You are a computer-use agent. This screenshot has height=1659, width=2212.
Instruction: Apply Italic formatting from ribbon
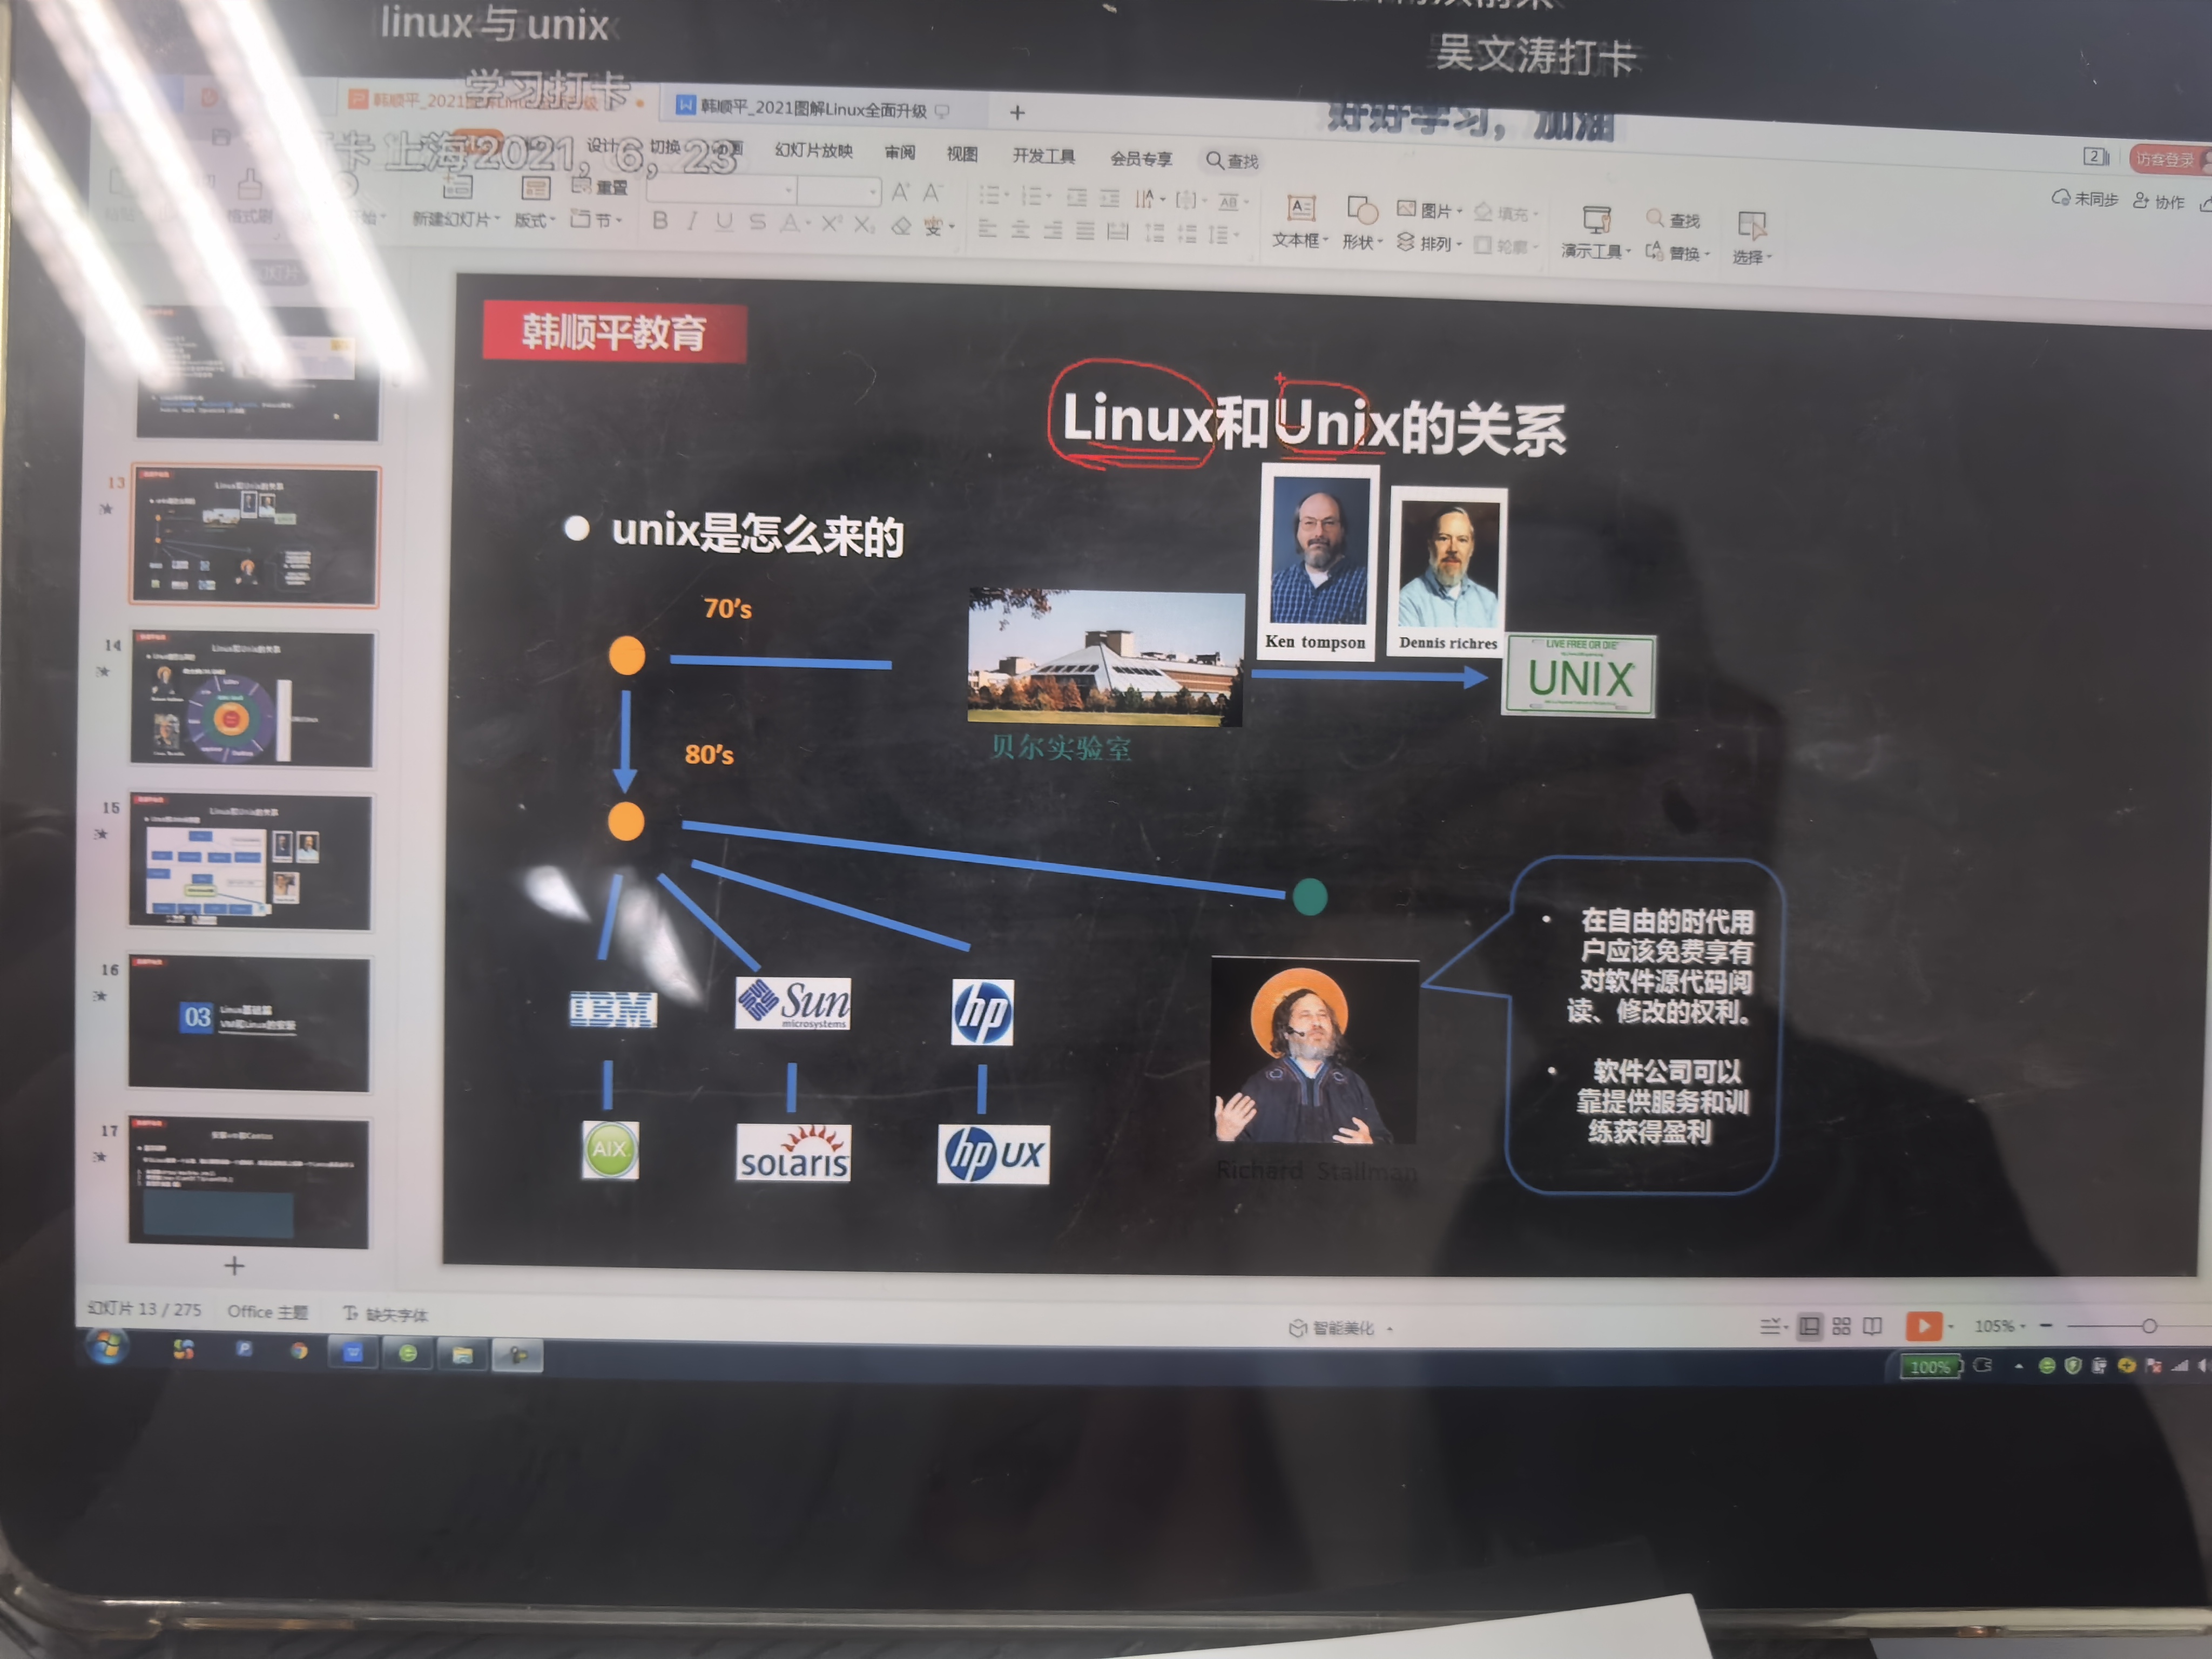692,221
